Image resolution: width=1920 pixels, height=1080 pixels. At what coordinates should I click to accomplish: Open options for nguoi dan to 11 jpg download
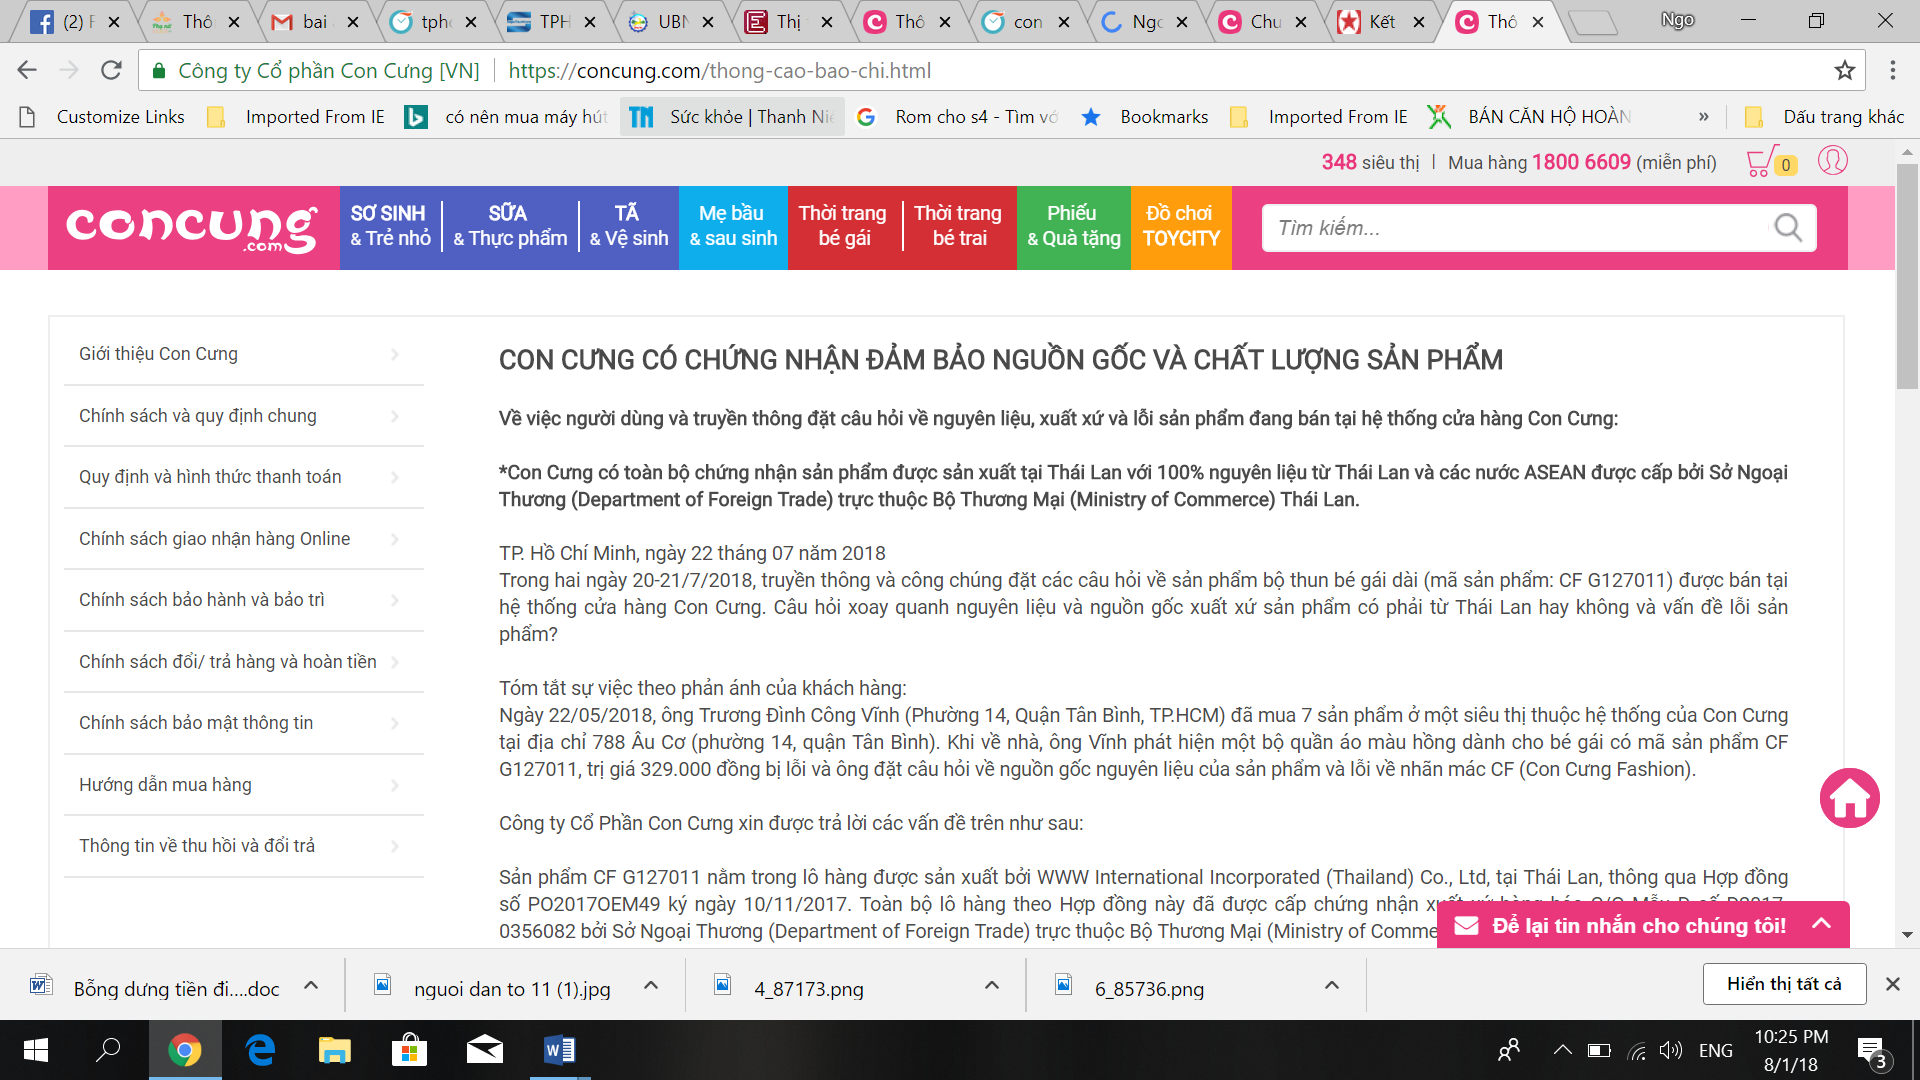[651, 985]
